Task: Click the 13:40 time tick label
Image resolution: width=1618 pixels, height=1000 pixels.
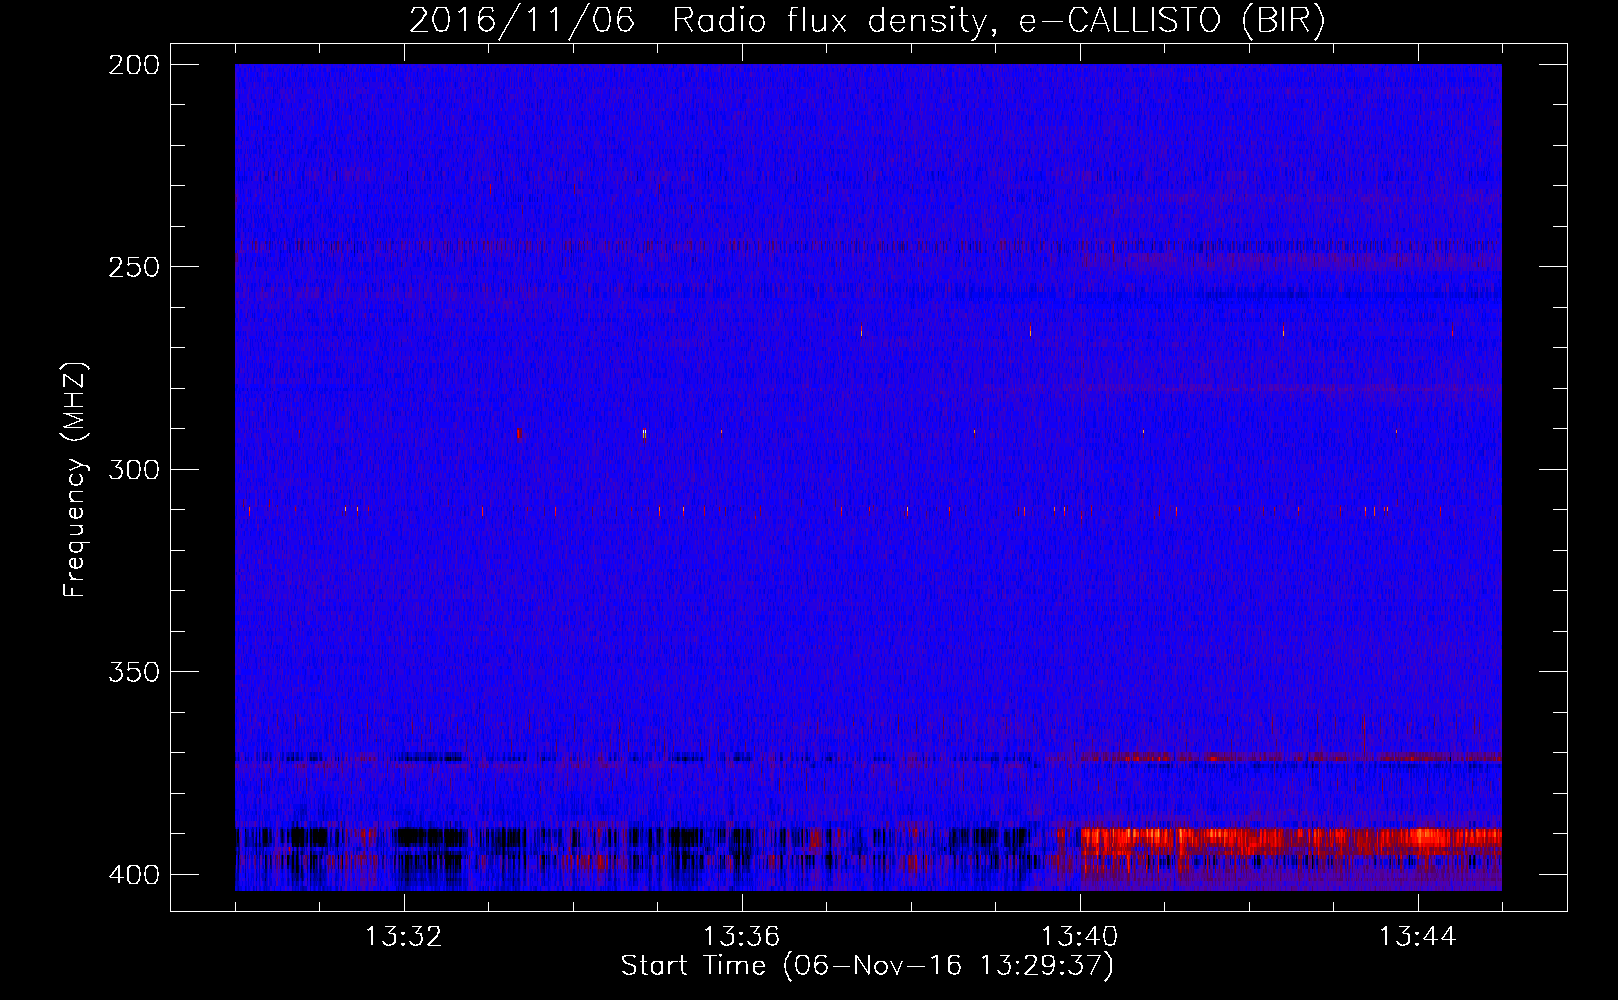Action: 1080,937
